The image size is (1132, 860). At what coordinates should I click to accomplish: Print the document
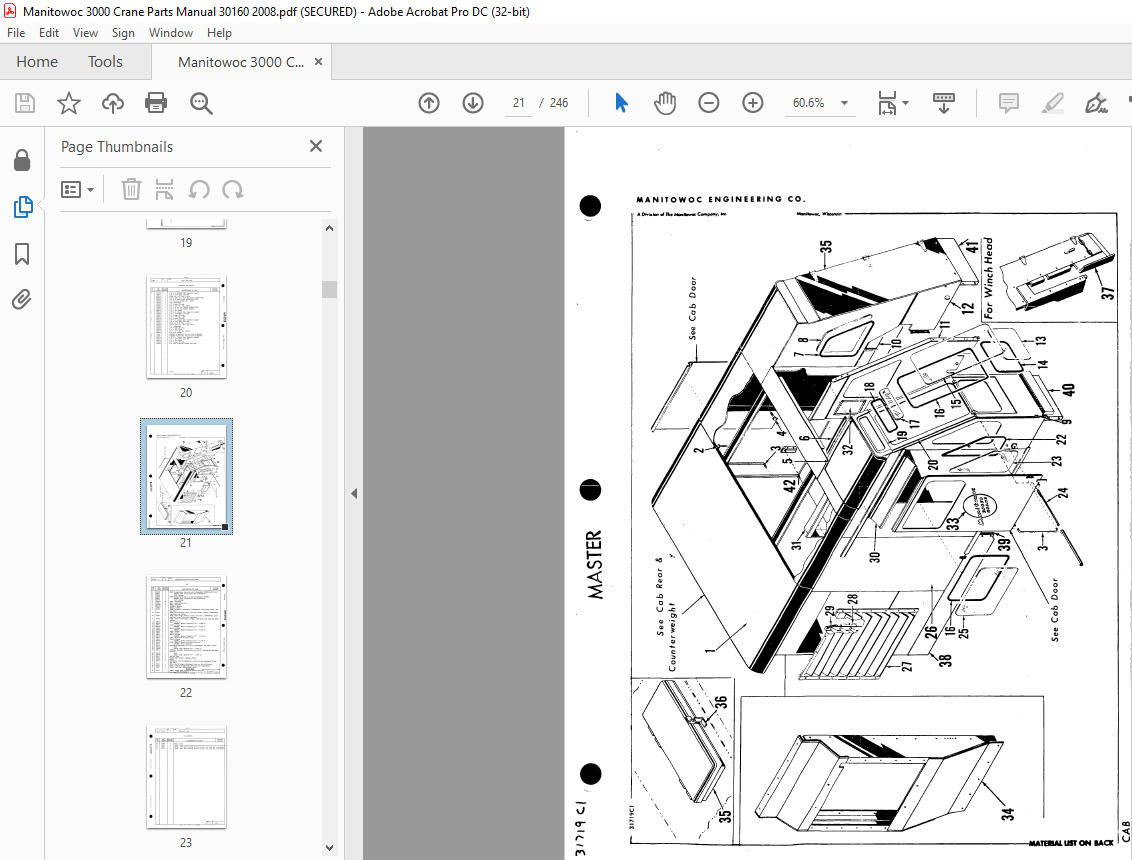(156, 103)
